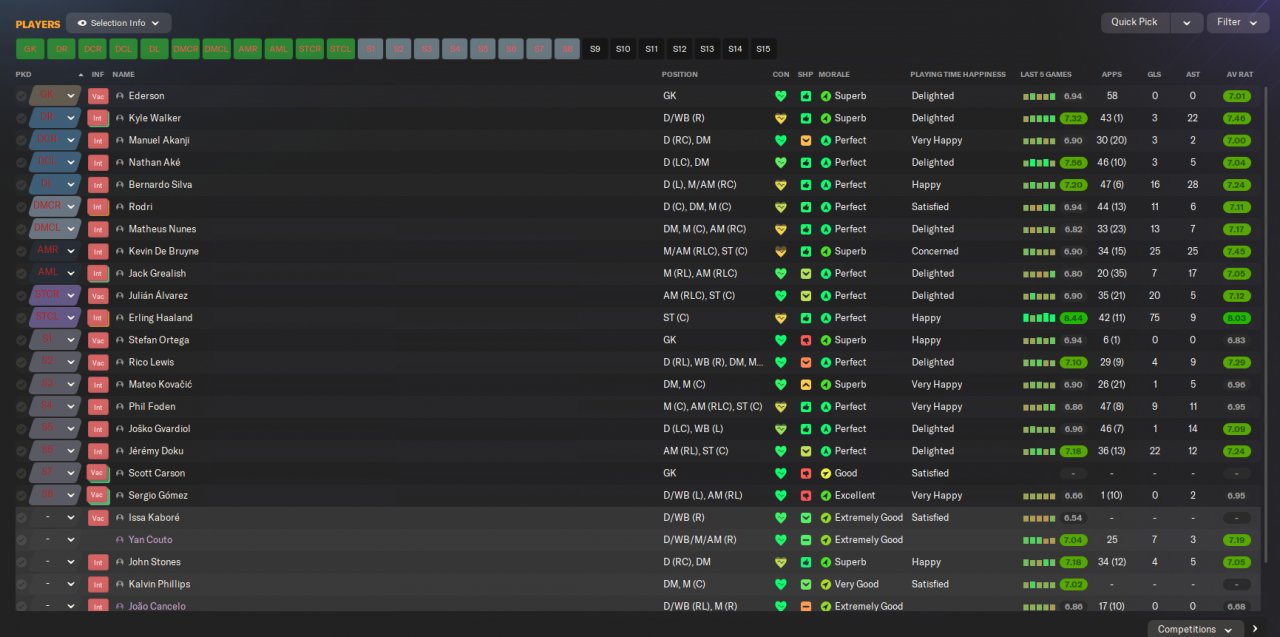Screen dimensions: 1280x637
Task: Select the S15 substitute slot button
Action: [x=763, y=48]
